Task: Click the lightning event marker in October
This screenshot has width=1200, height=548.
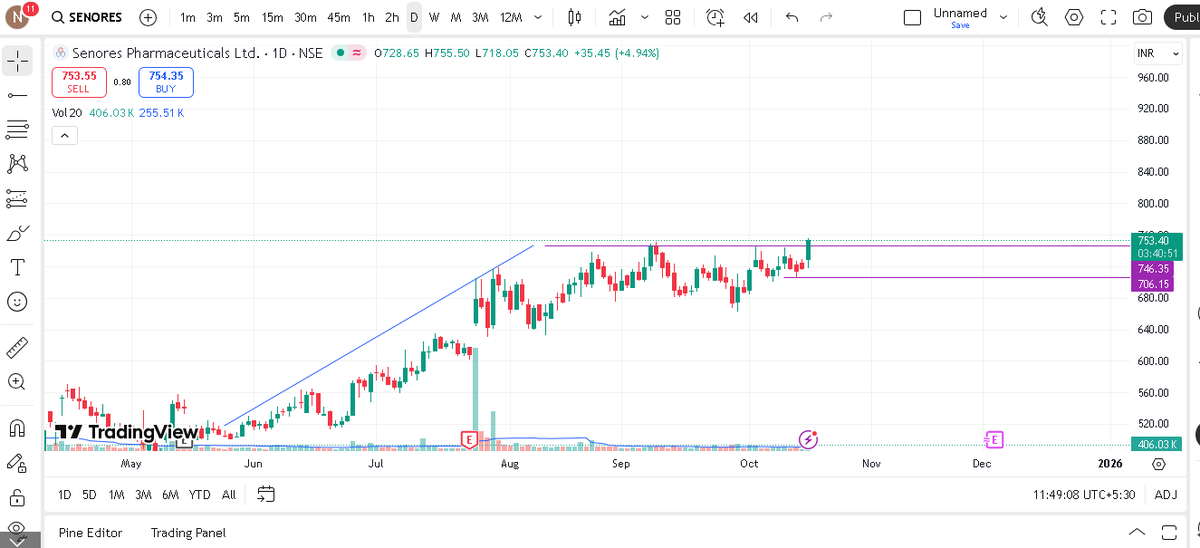Action: click(x=809, y=439)
